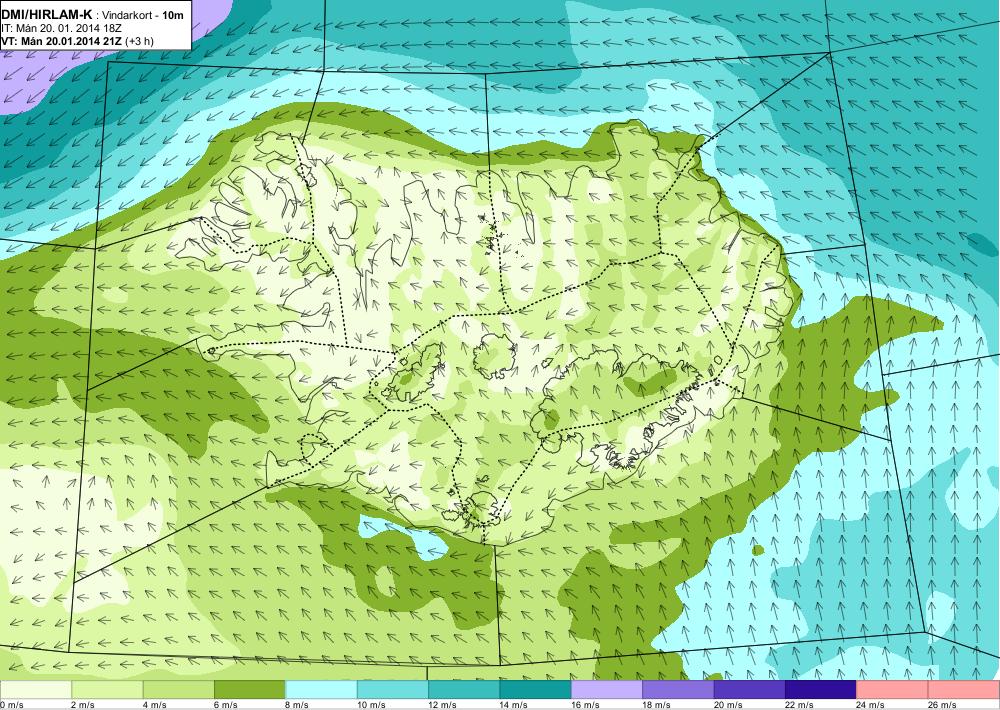
Task: Select the last pink swatch above 26 m/s
Action: (x=964, y=690)
